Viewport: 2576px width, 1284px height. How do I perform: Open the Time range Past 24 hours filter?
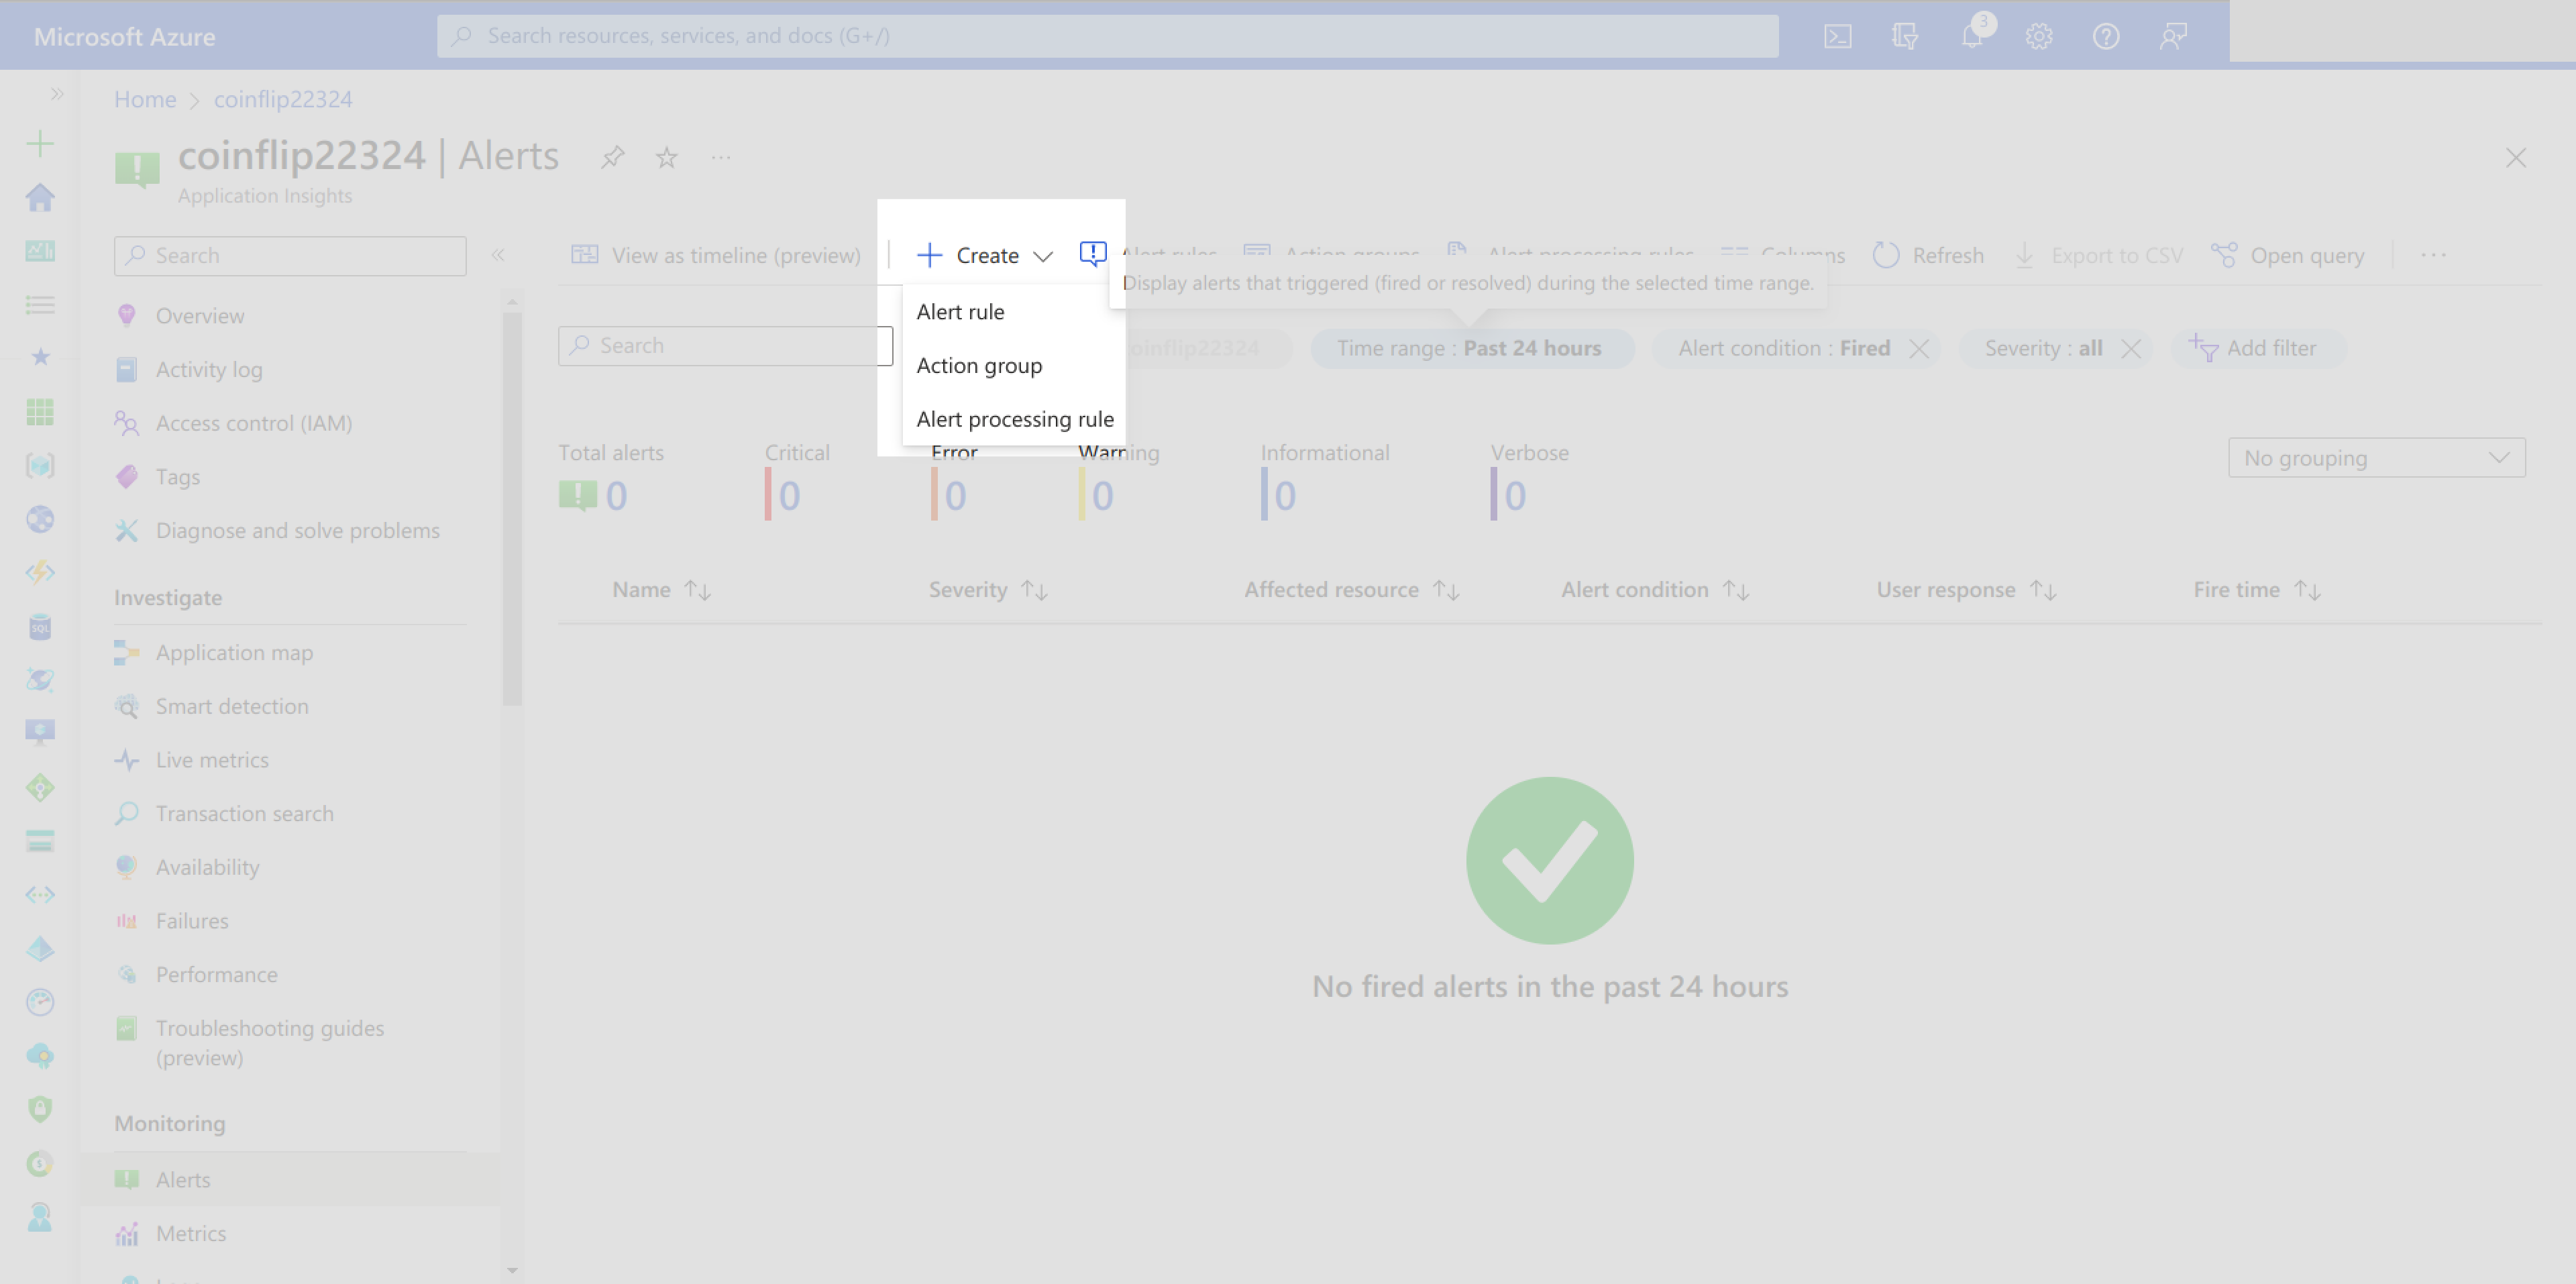tap(1470, 348)
